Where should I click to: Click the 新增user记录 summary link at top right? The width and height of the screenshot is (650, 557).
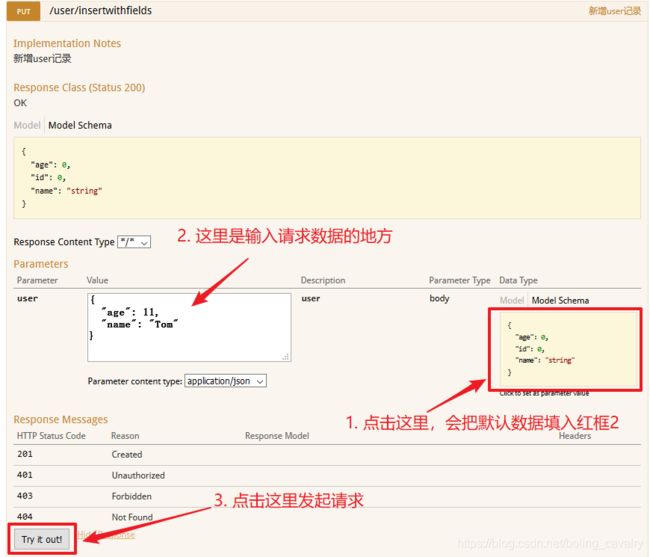614,11
